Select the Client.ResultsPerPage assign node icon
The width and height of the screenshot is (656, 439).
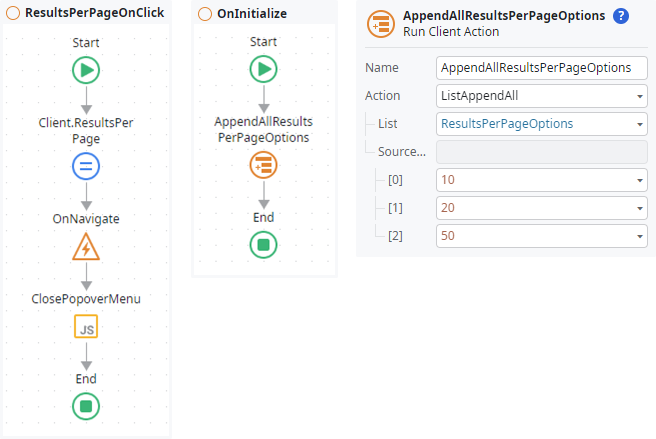(x=86, y=167)
